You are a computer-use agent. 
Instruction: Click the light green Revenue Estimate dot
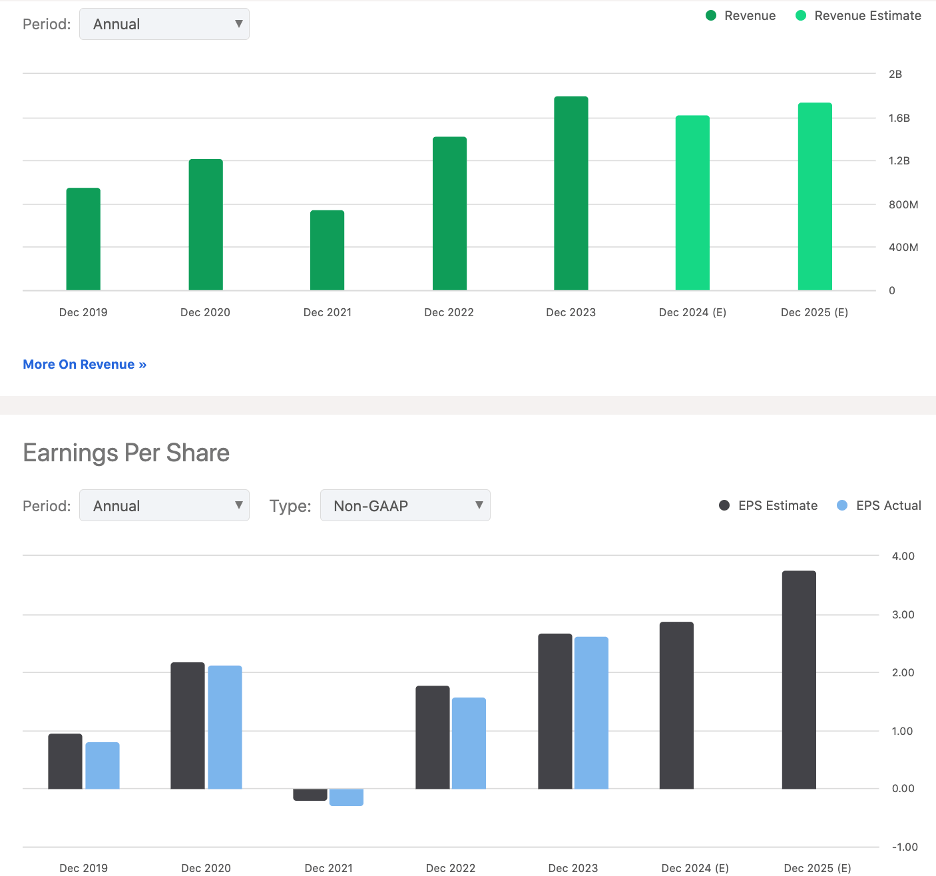click(x=800, y=15)
